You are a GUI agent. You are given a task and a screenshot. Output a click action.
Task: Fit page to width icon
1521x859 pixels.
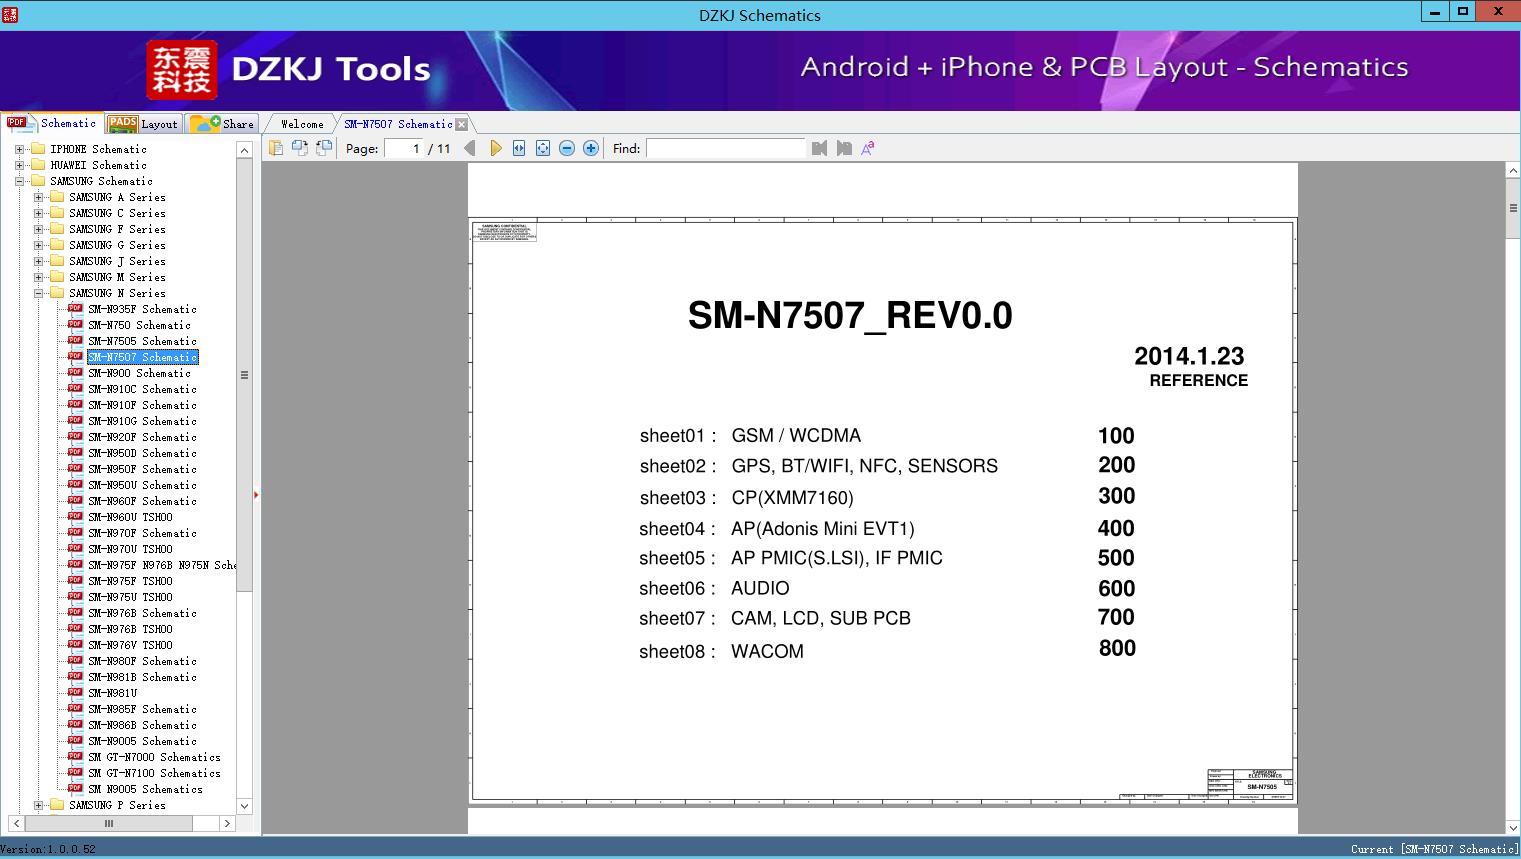(519, 148)
